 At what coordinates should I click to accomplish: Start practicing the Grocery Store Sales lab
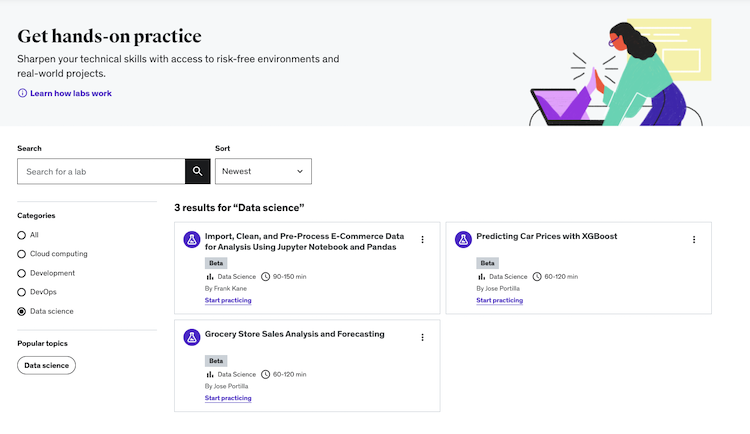pyautogui.click(x=228, y=398)
